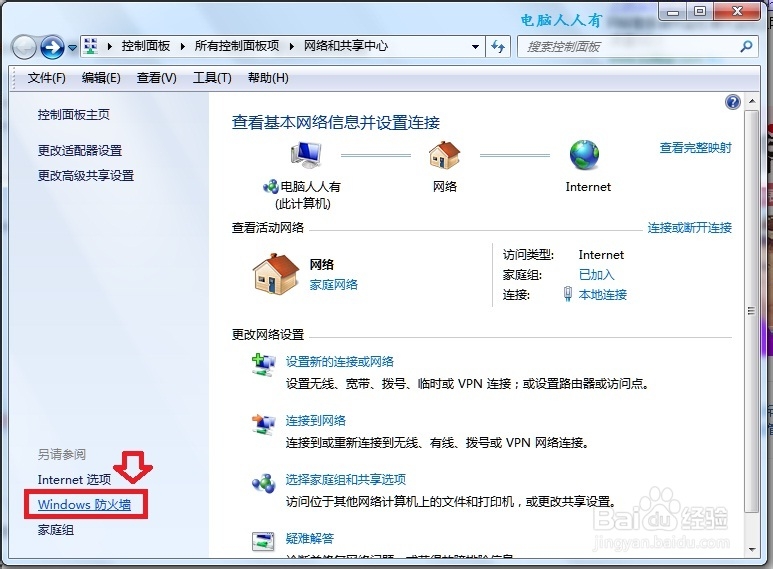This screenshot has height=569, width=773.
Task: Click the blue Help question mark icon
Action: point(733,102)
